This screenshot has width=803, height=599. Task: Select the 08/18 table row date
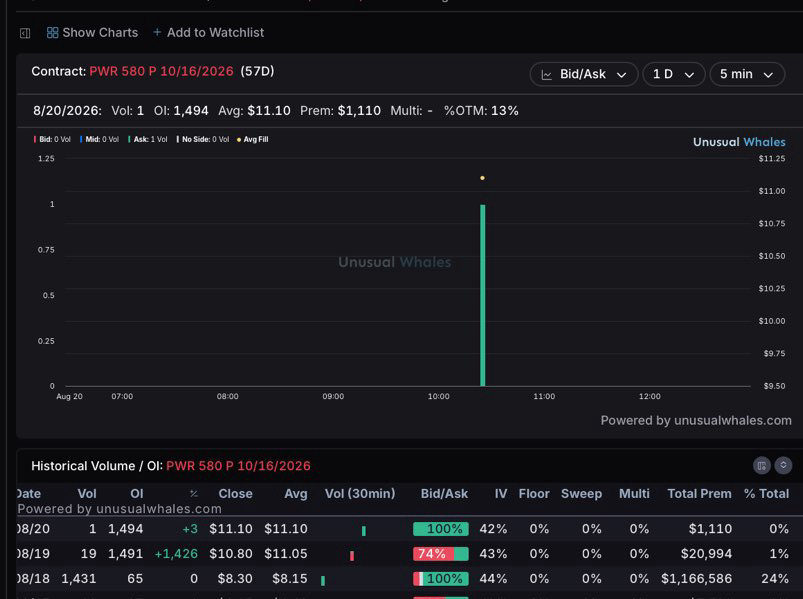pyautogui.click(x=33, y=579)
